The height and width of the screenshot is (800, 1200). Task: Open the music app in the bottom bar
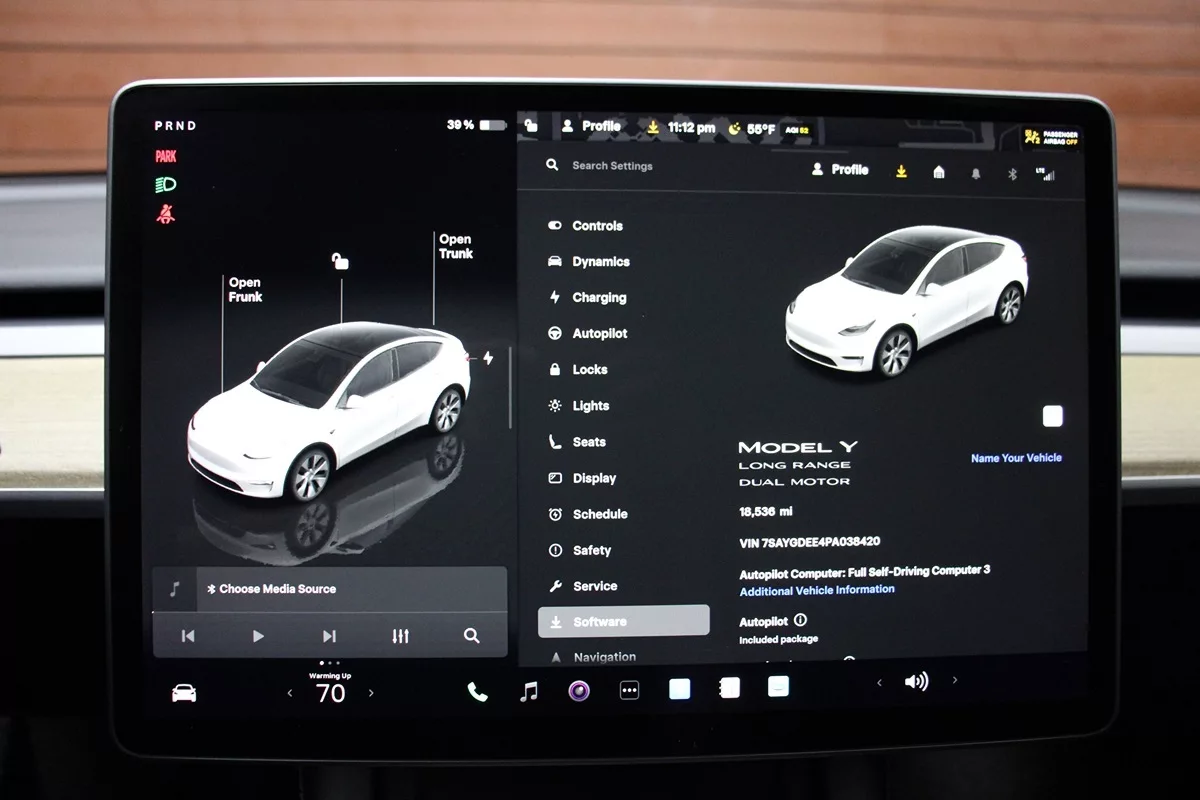[x=529, y=691]
